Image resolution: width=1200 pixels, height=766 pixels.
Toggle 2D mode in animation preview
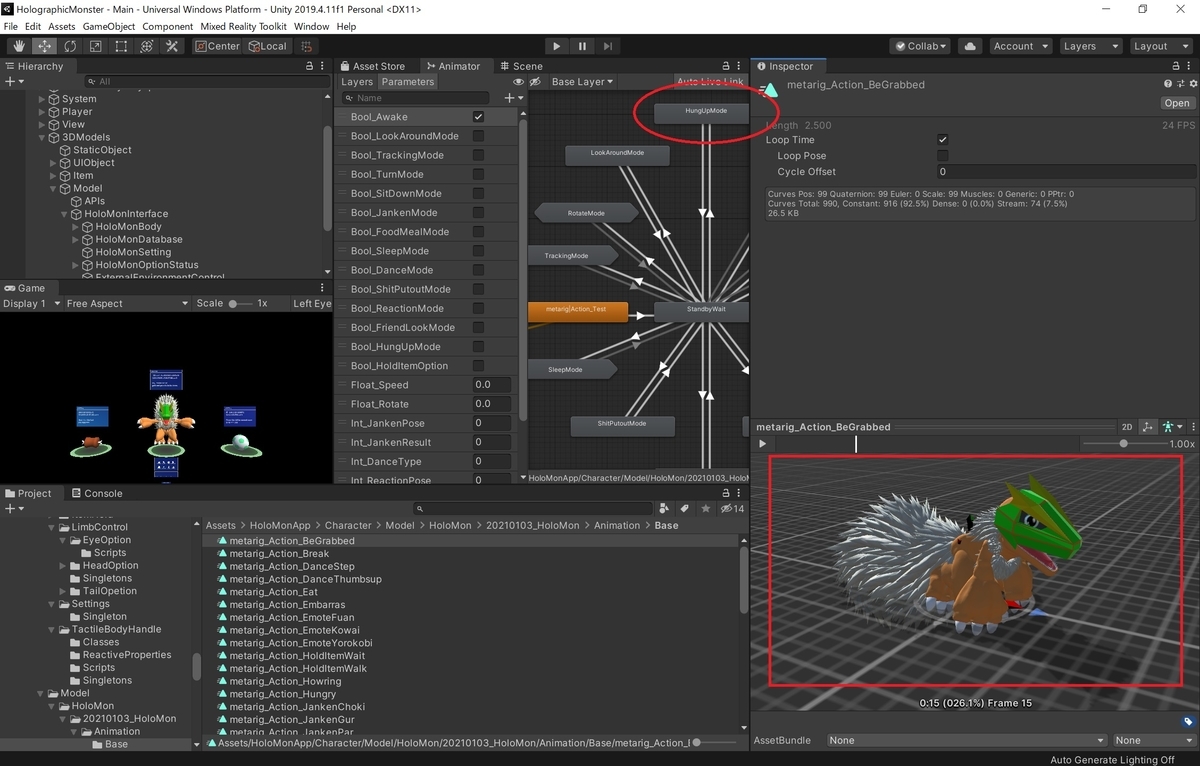click(1127, 427)
